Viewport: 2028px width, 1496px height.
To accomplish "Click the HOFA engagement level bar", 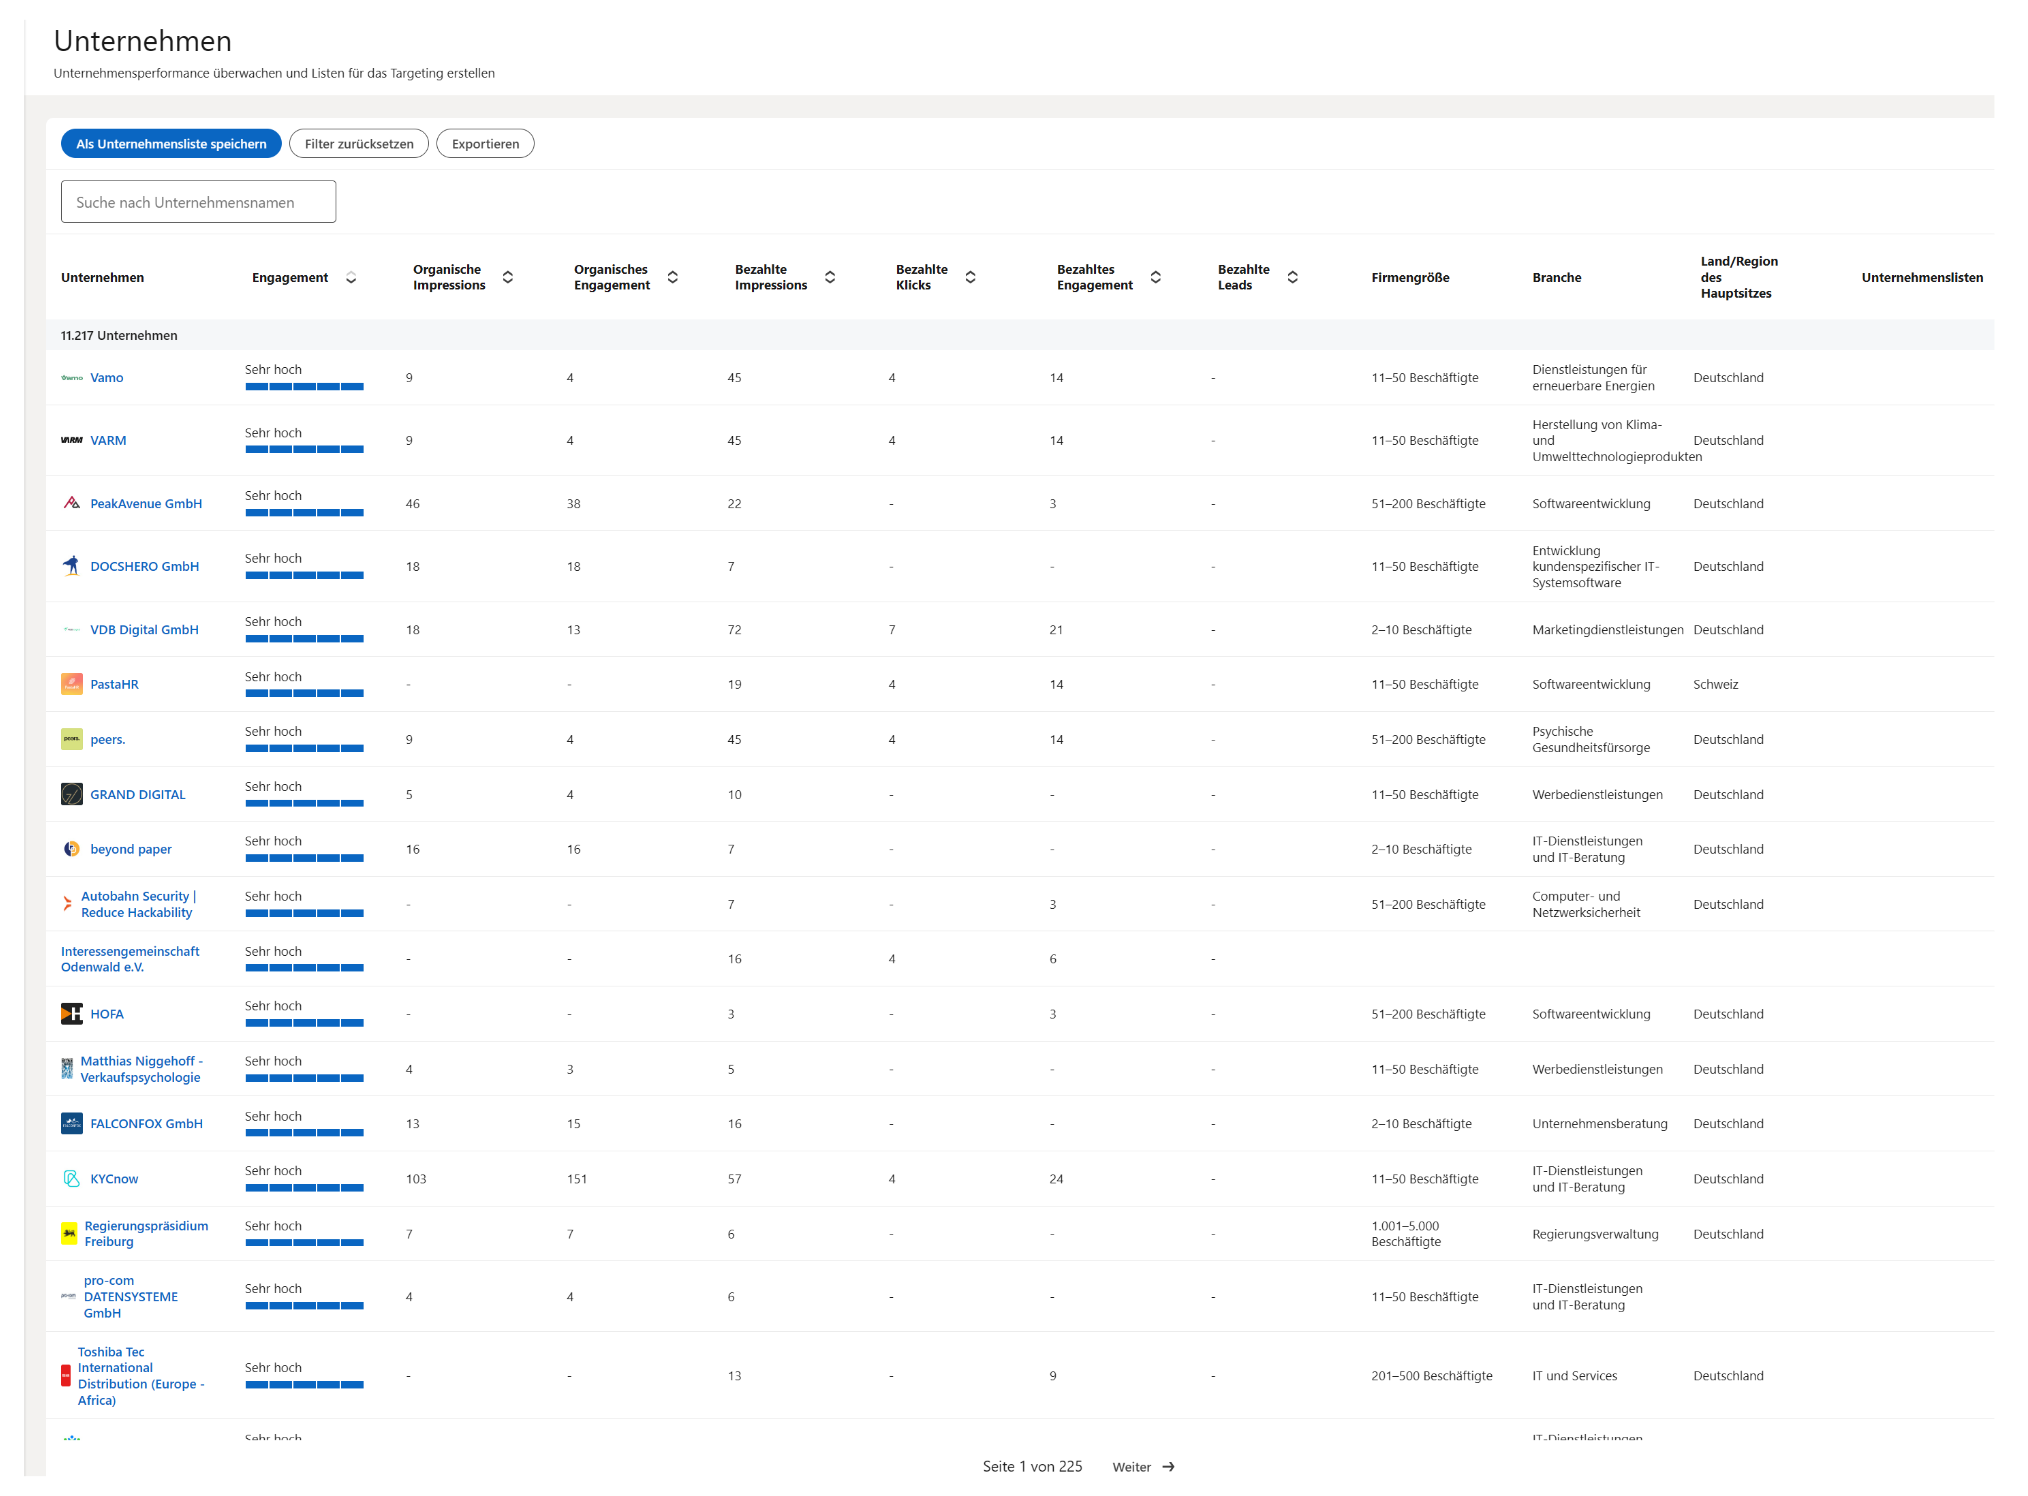I will pyautogui.click(x=304, y=1023).
